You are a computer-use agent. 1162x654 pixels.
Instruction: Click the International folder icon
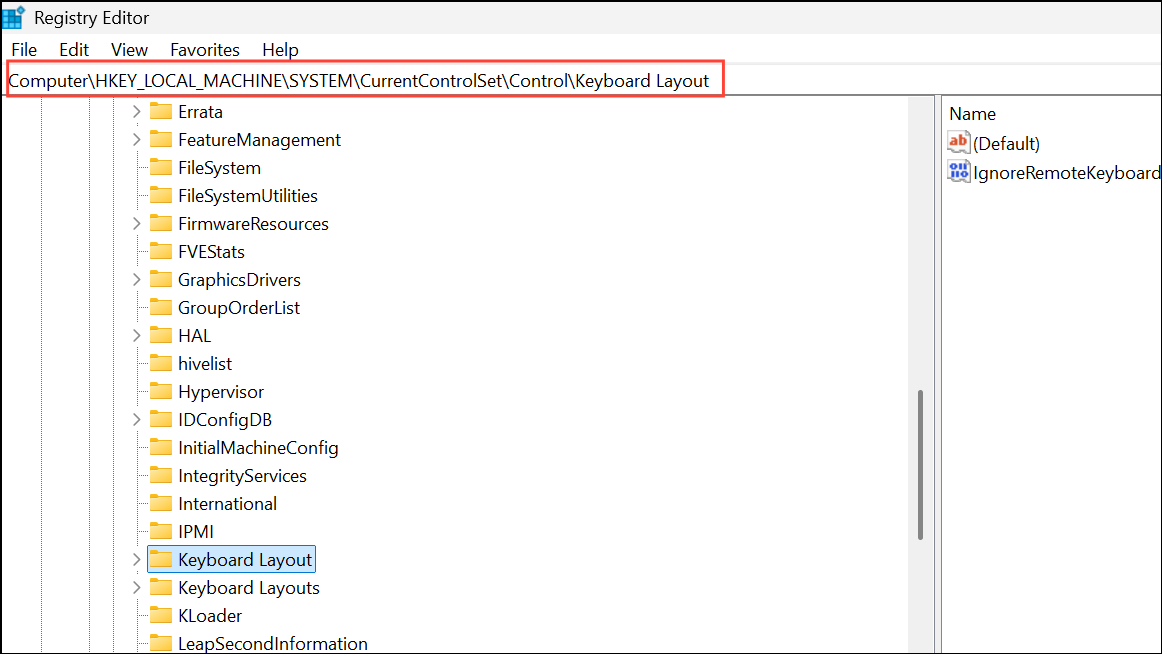[x=160, y=503]
